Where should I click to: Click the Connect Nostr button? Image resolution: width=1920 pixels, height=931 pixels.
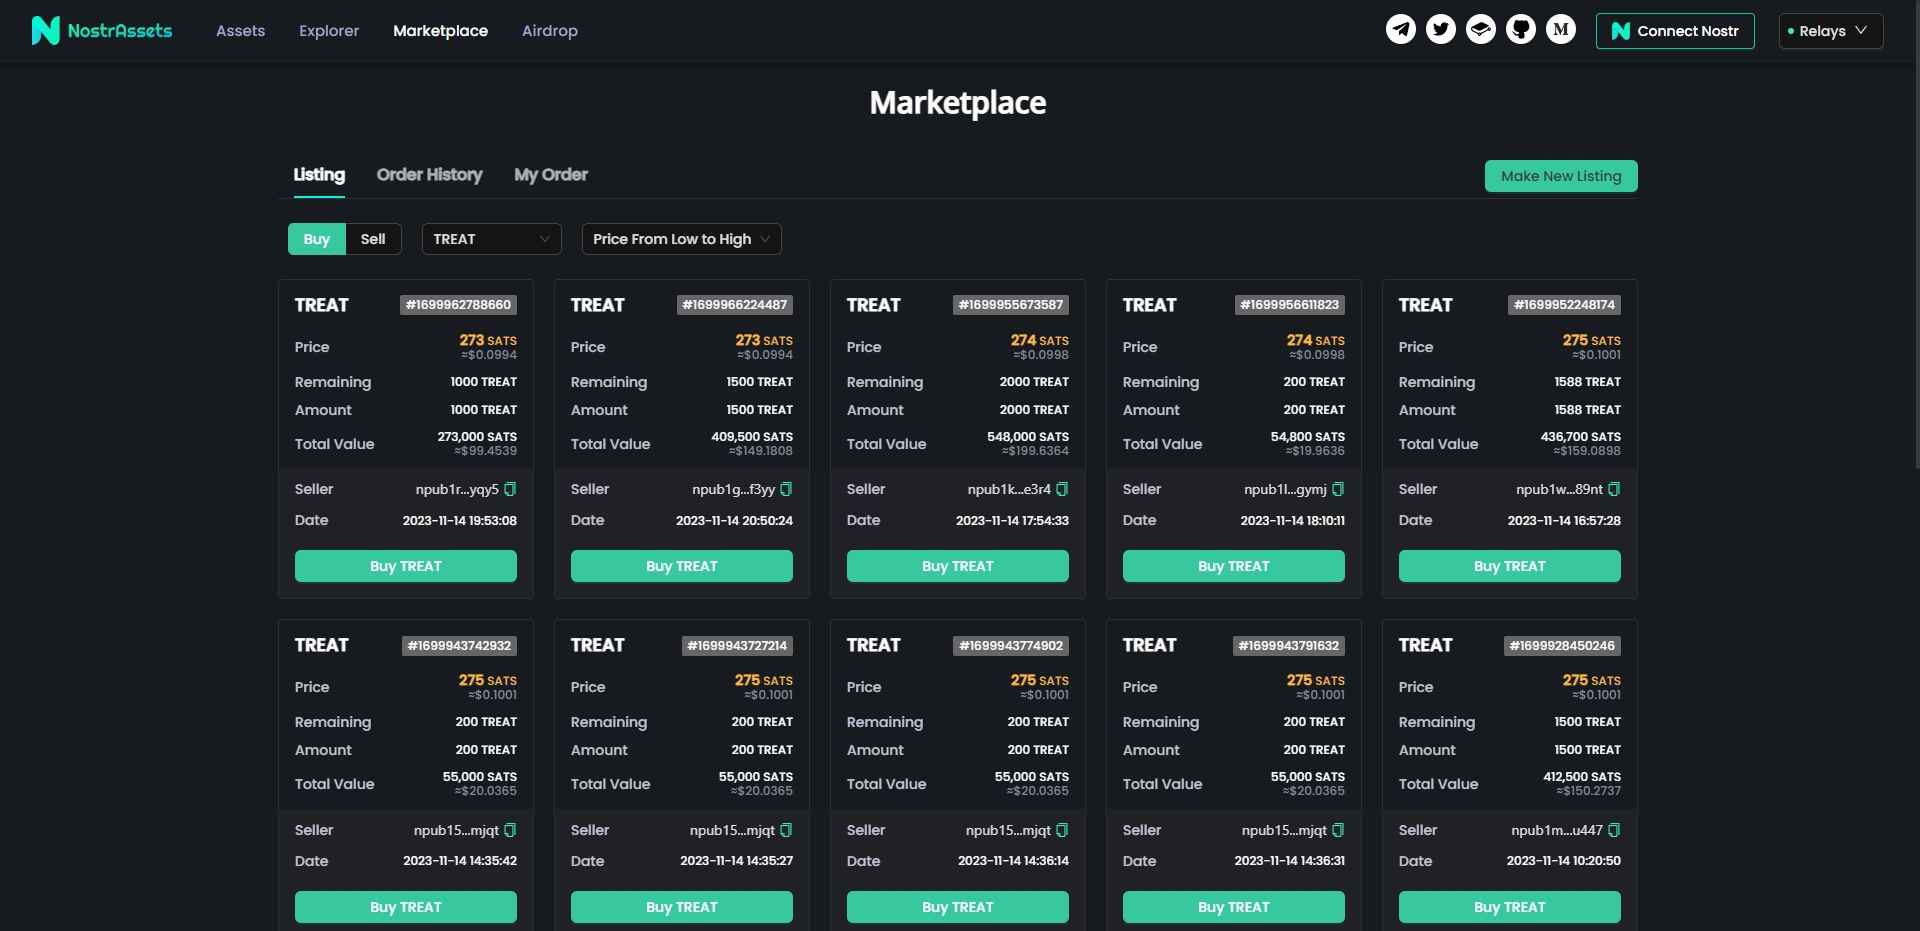pos(1675,31)
